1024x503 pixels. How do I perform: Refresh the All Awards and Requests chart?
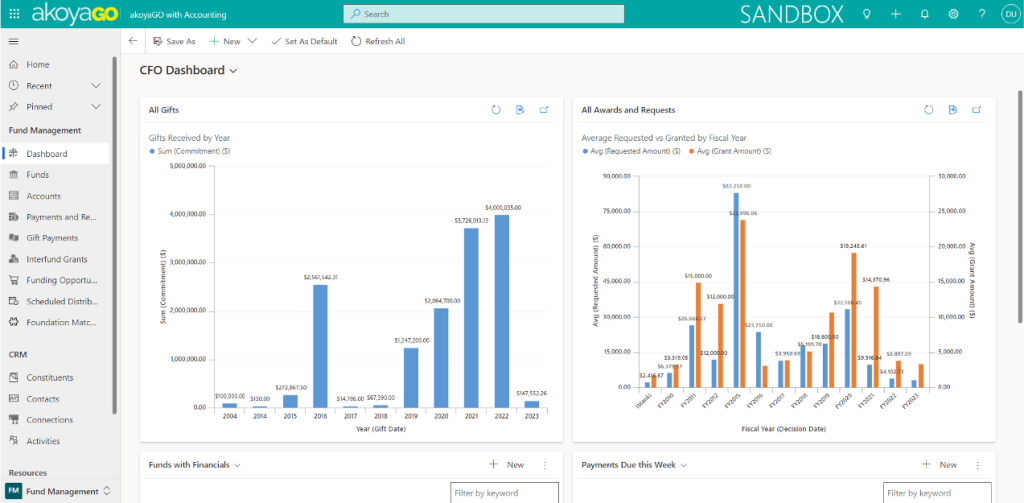[x=929, y=110]
